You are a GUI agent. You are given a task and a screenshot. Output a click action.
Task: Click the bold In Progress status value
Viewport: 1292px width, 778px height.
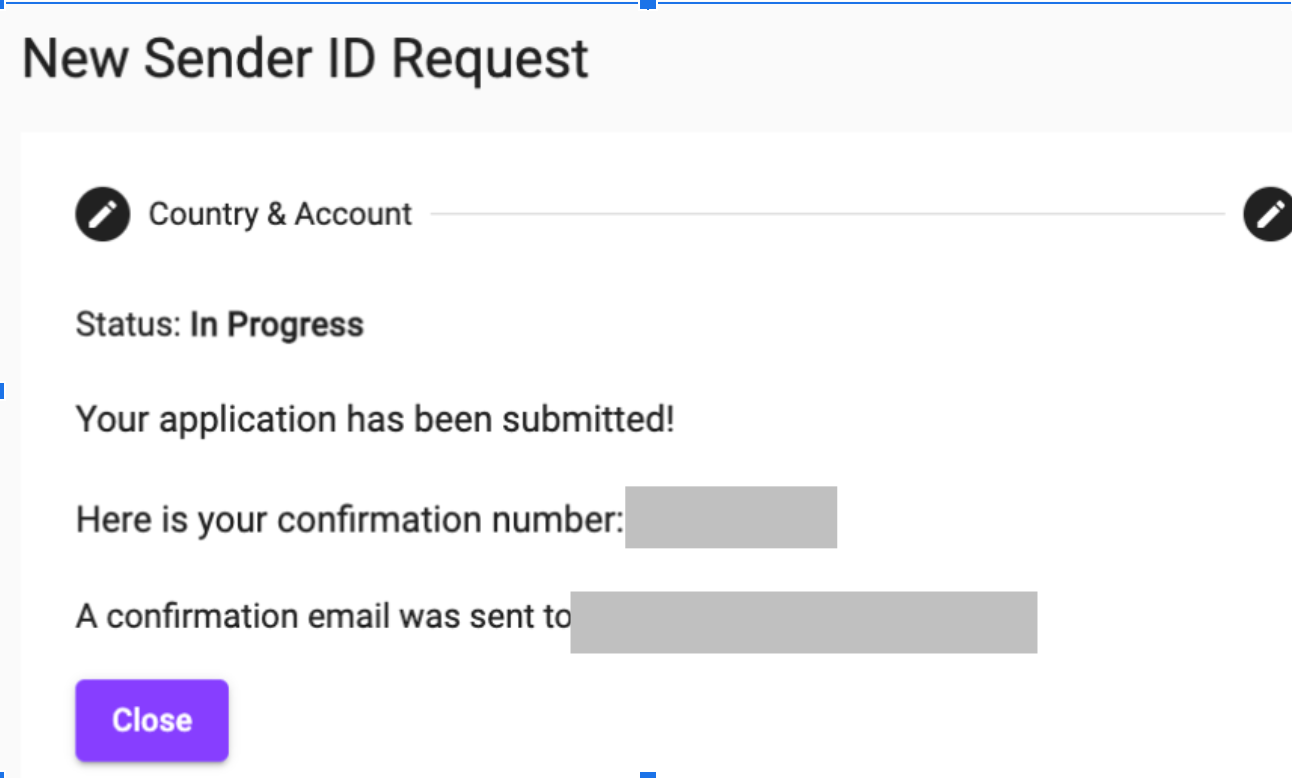click(x=277, y=325)
